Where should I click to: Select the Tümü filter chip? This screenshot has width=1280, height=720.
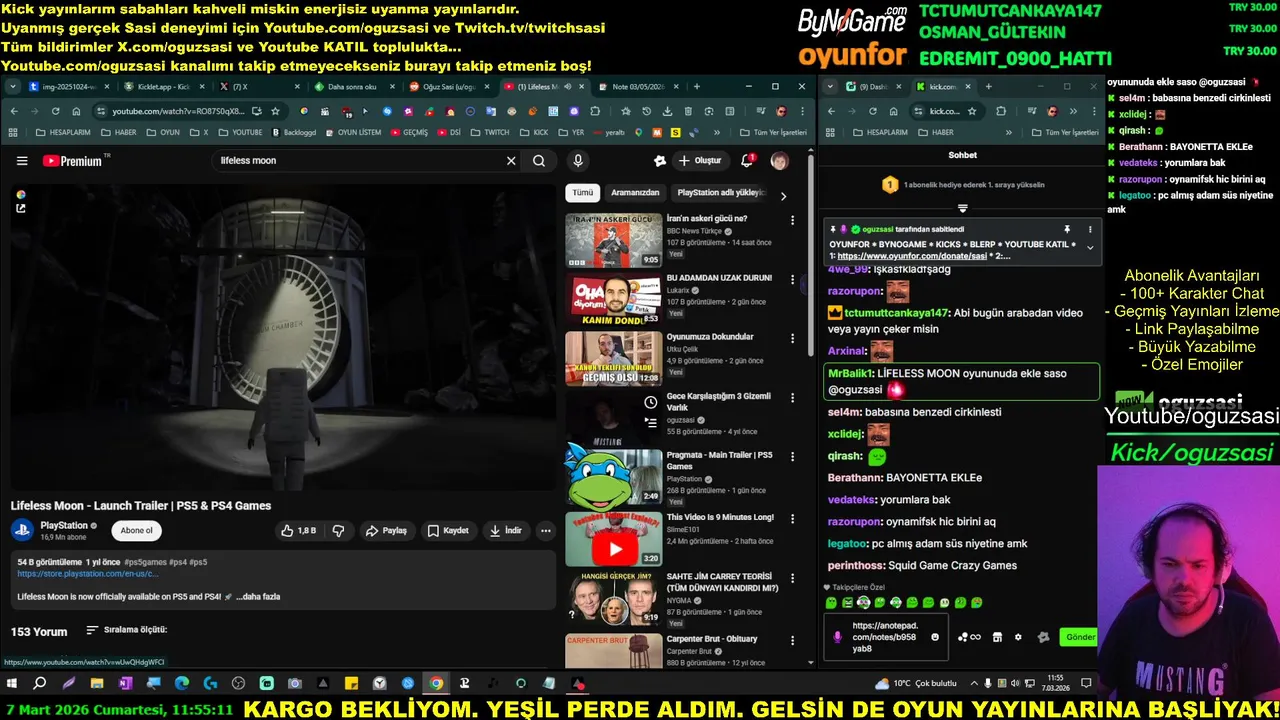(583, 193)
